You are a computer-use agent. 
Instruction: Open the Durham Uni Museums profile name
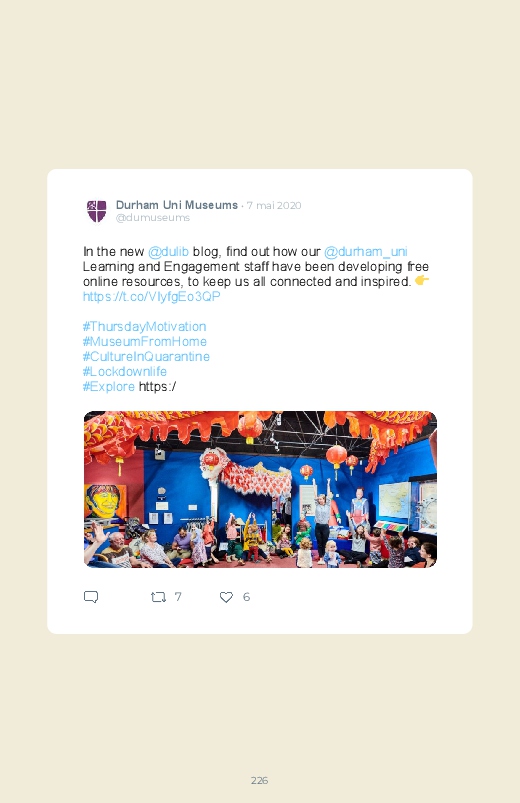pos(177,205)
